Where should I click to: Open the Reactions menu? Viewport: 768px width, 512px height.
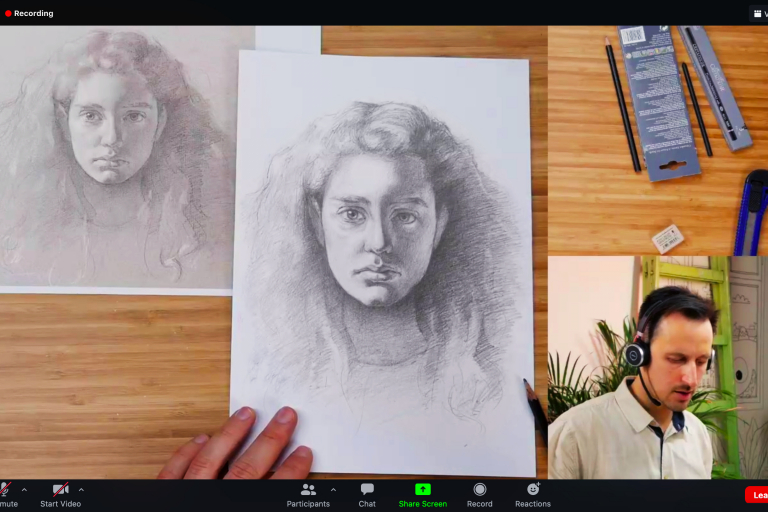(x=533, y=489)
